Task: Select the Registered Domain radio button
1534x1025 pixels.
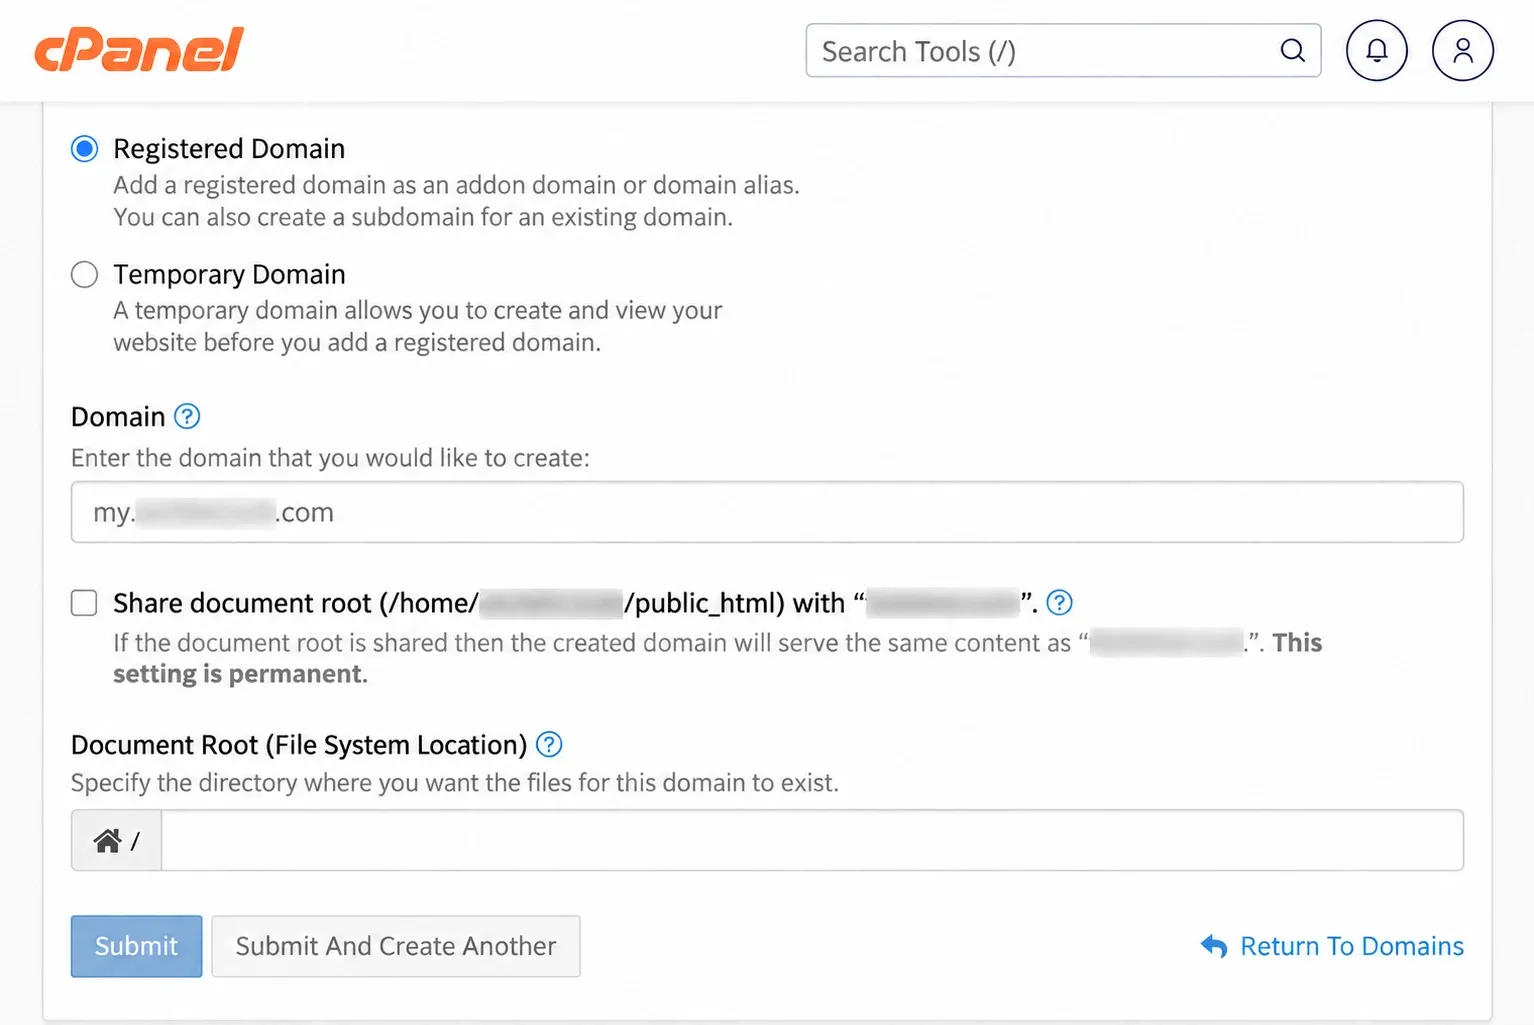Action: [85, 149]
